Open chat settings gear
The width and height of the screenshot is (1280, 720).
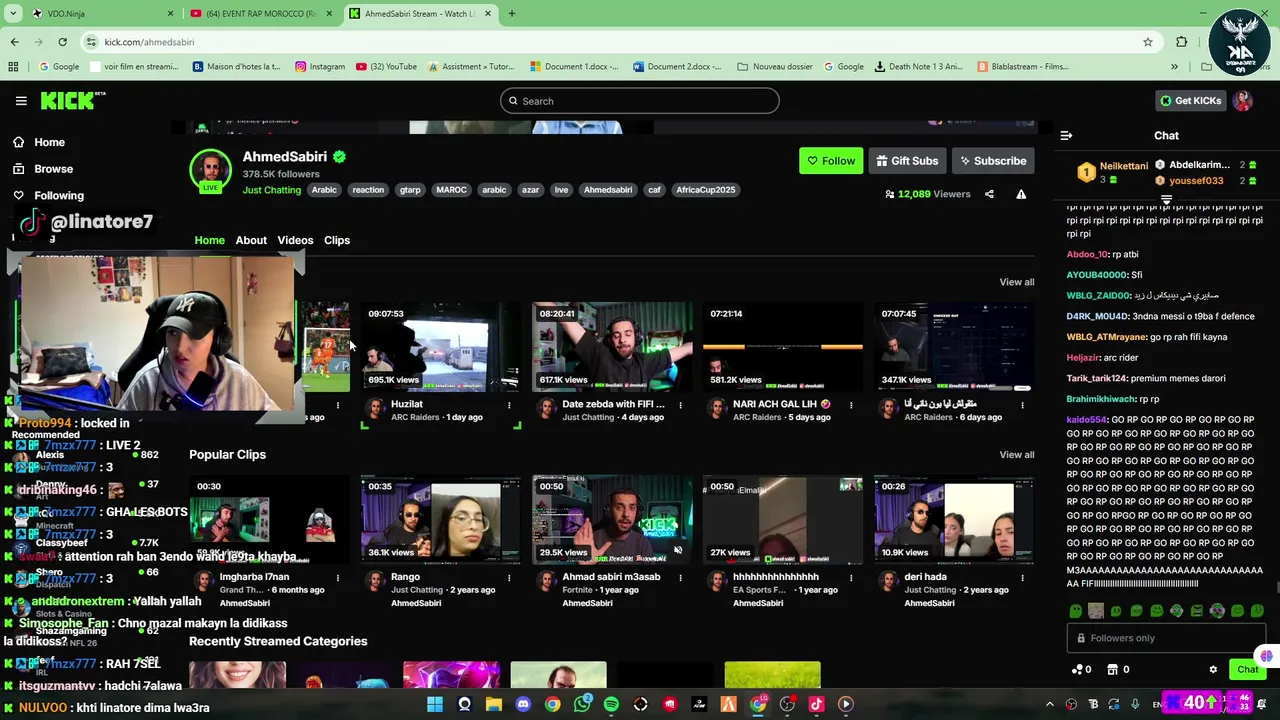(1213, 670)
